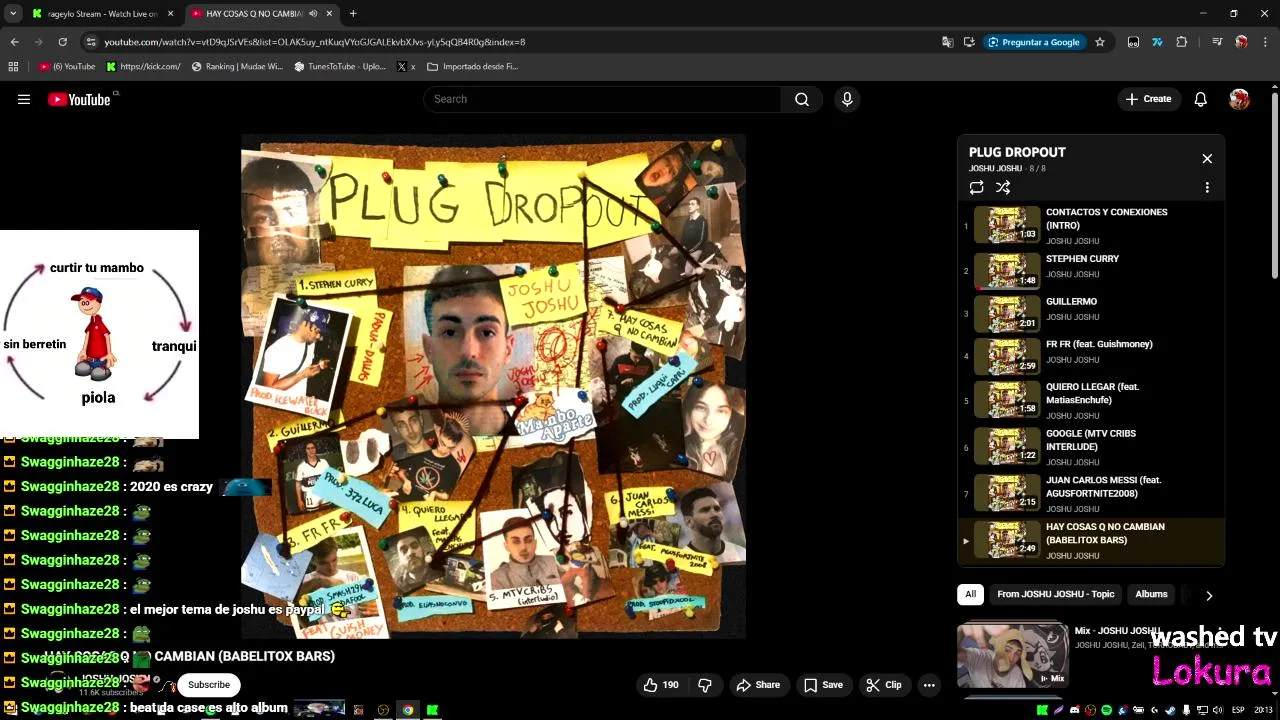Open the YouTube guide hamburger menu
Image resolution: width=1280 pixels, height=720 pixels.
(x=24, y=99)
